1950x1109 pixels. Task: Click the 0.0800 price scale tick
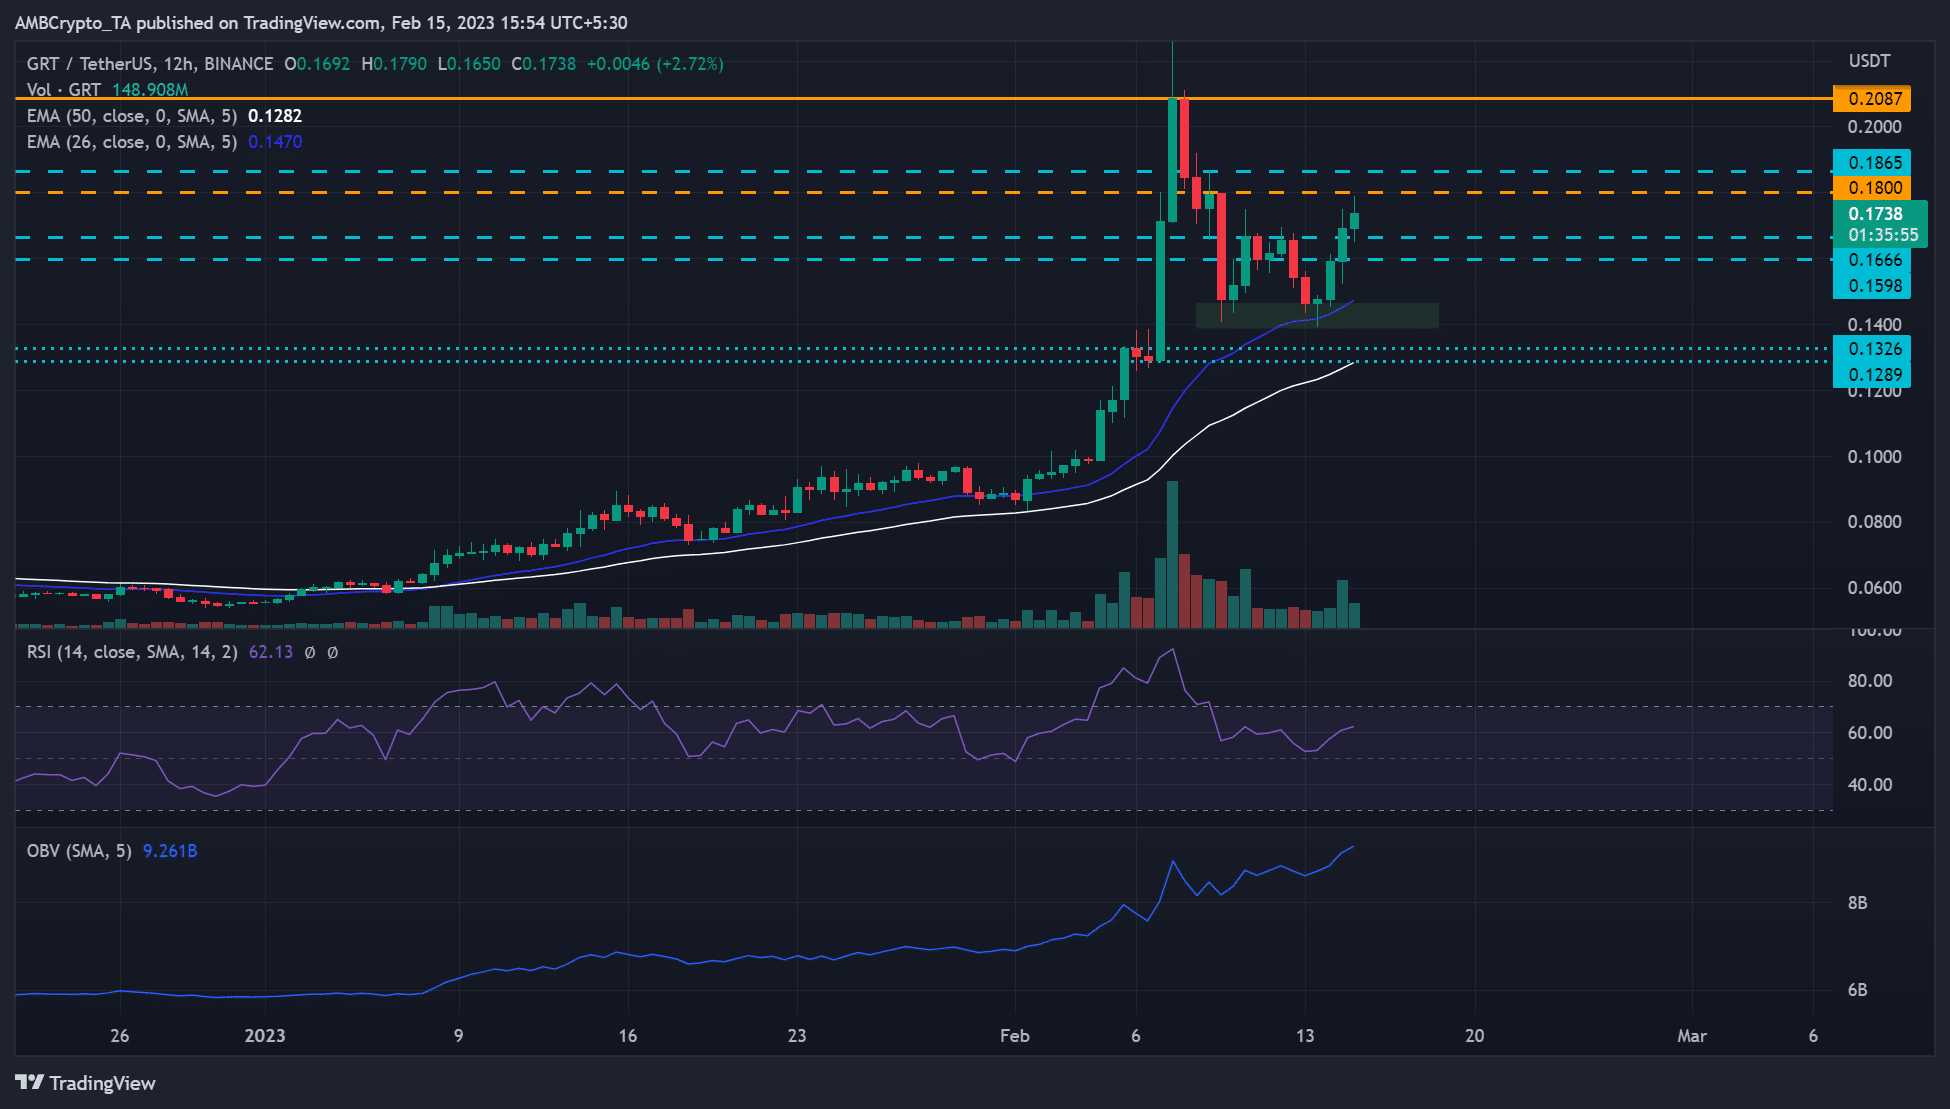coord(1875,522)
